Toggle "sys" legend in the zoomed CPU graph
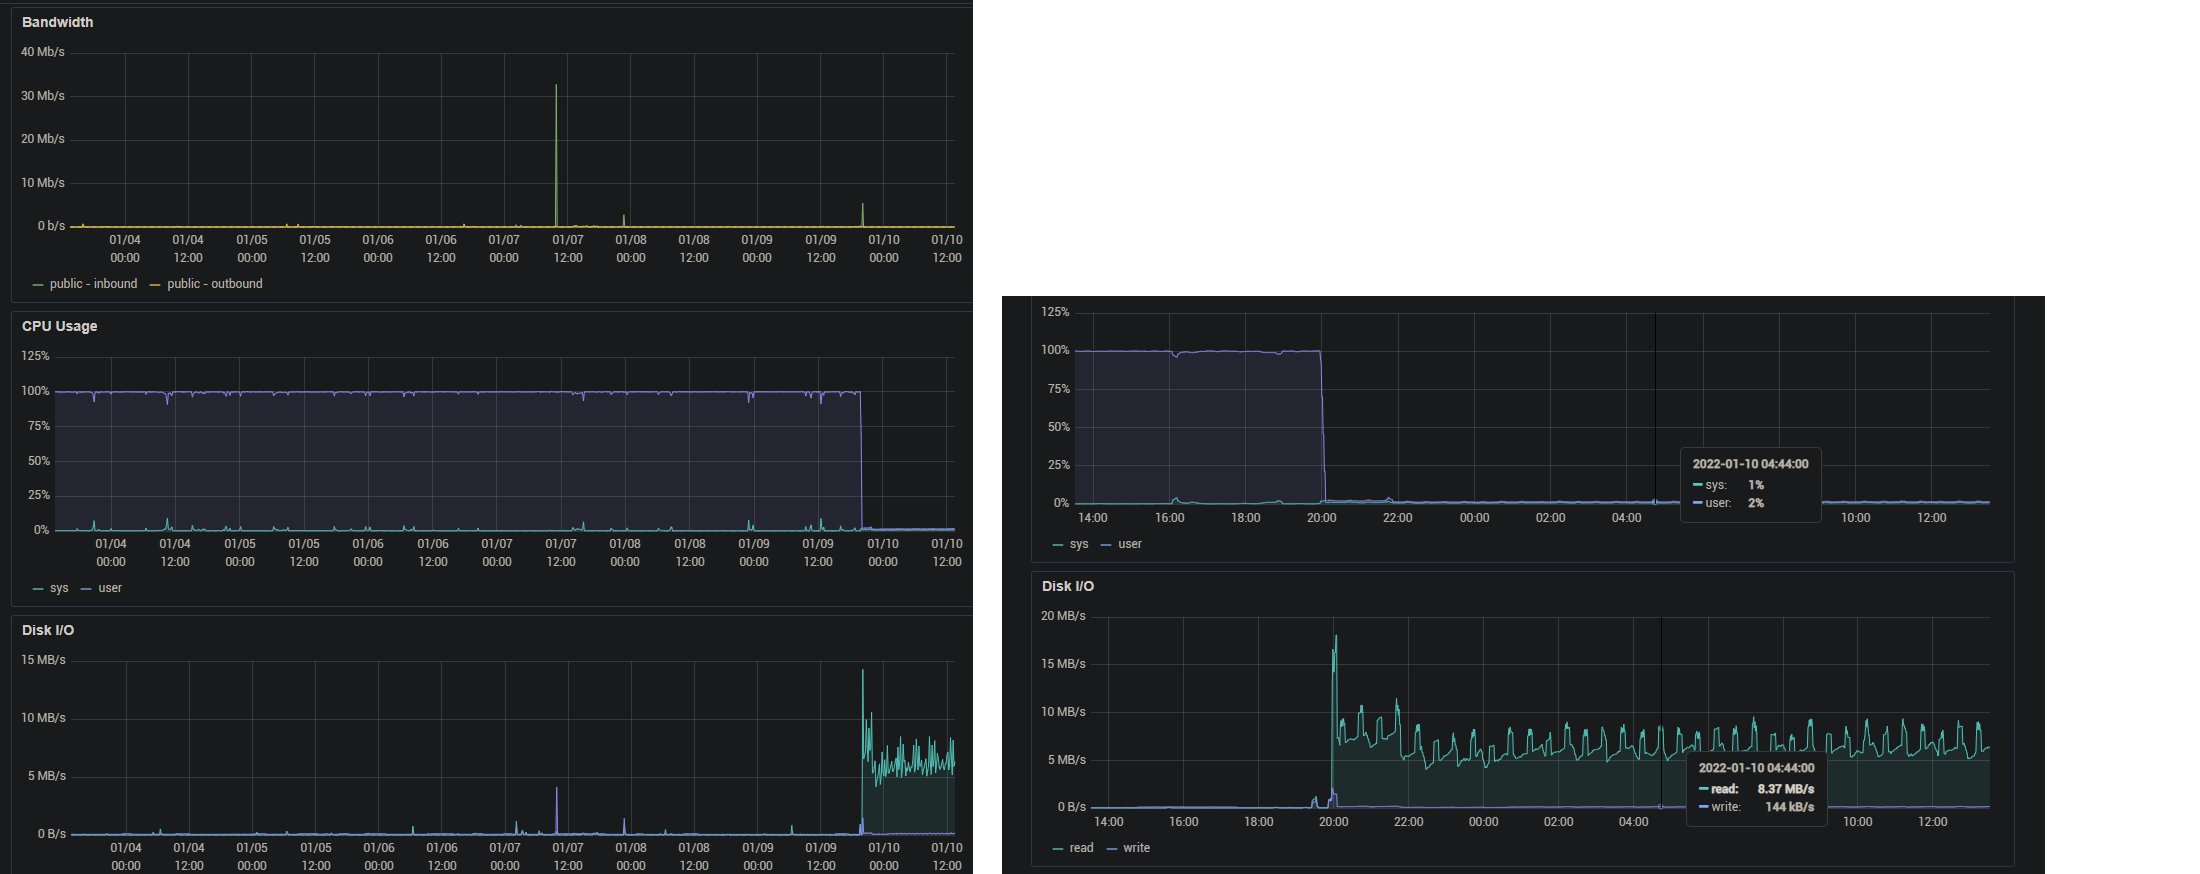This screenshot has width=2200, height=874. pyautogui.click(x=1078, y=544)
